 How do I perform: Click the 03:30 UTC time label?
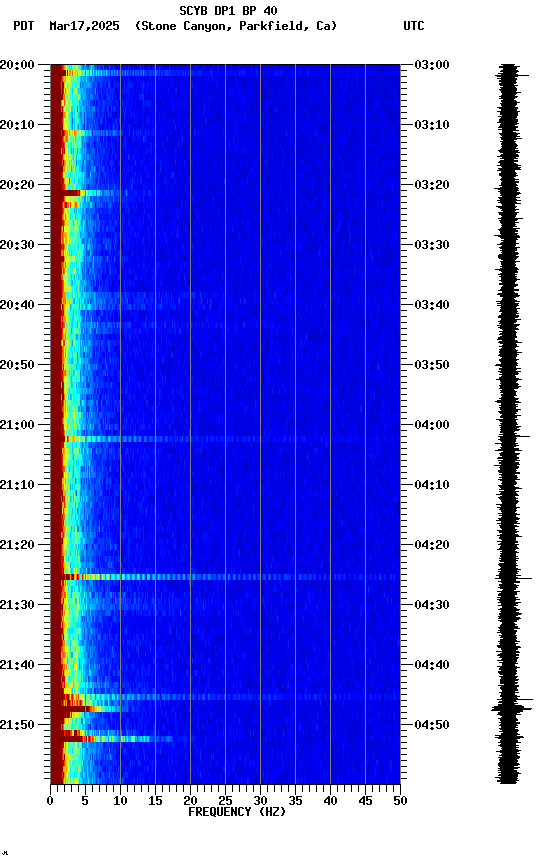pyautogui.click(x=431, y=245)
